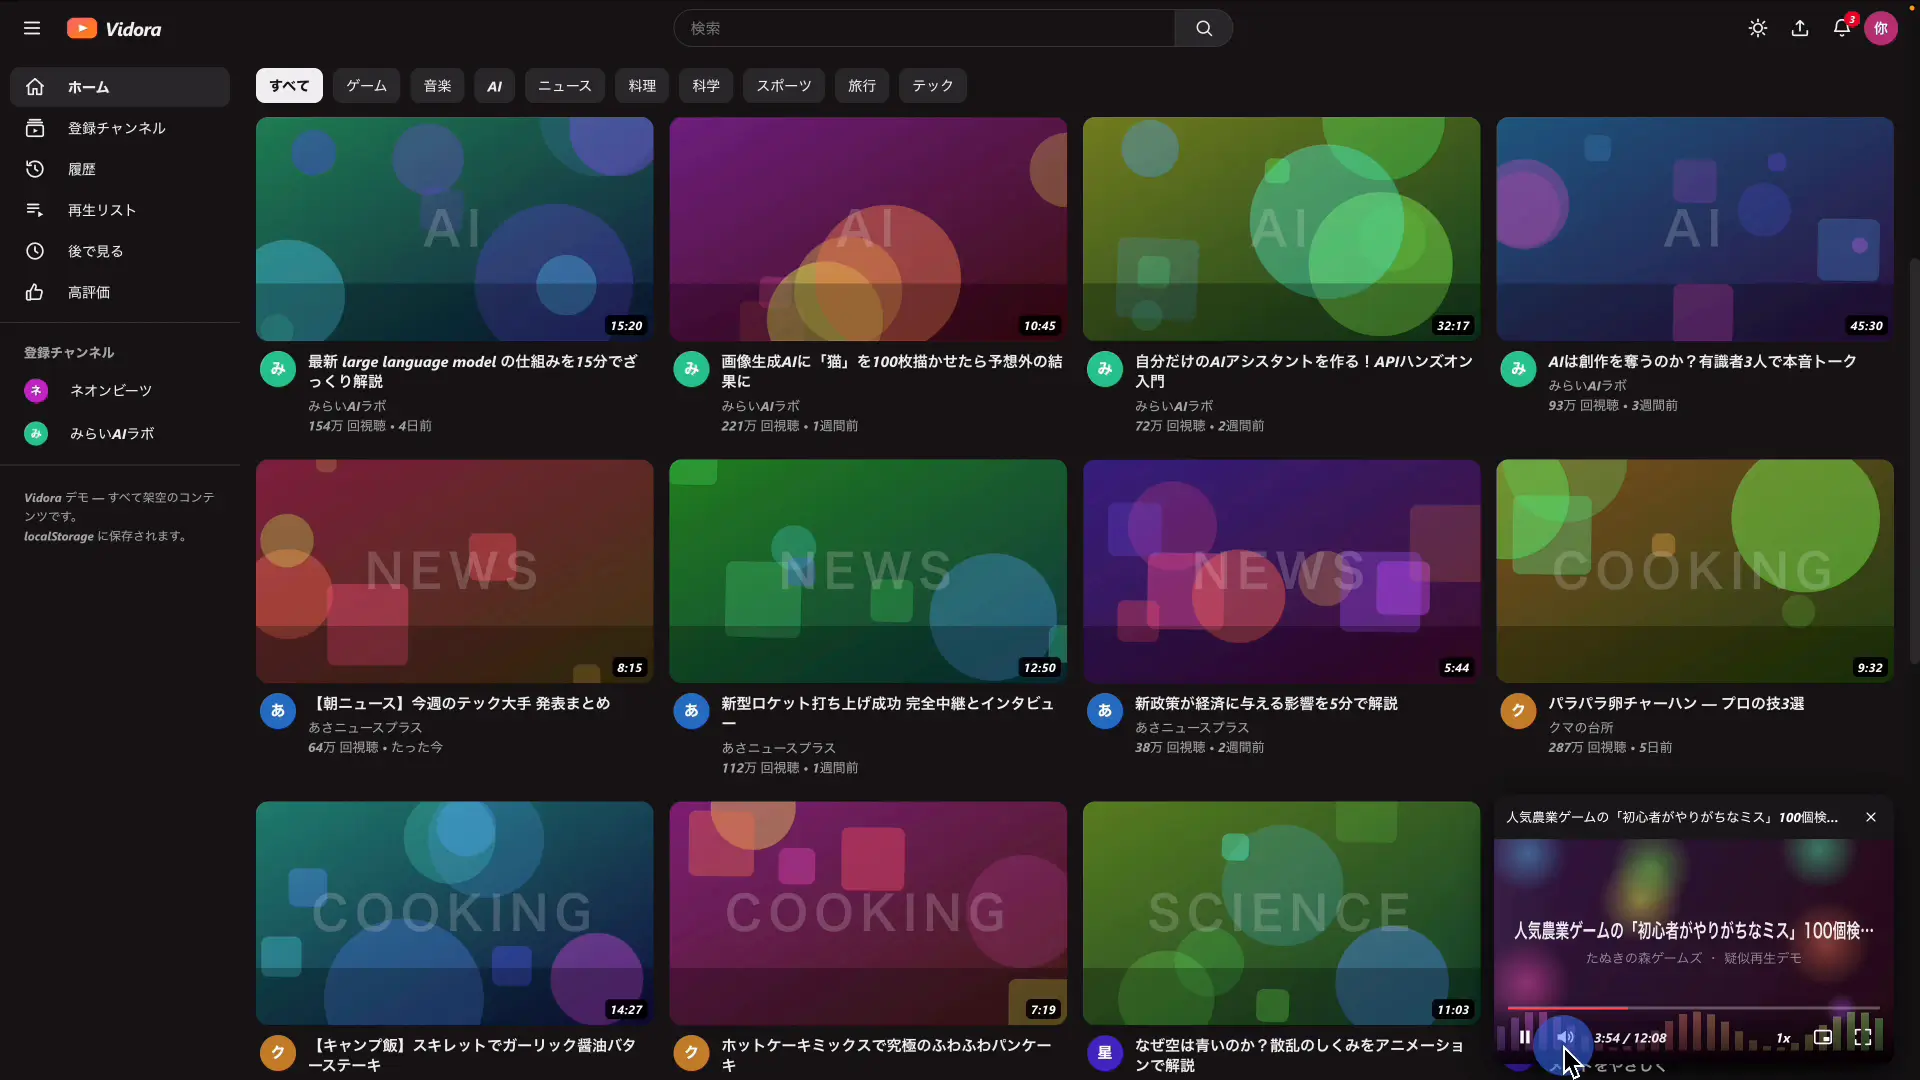Open クマの台所 channel name link

[x=1581, y=728]
